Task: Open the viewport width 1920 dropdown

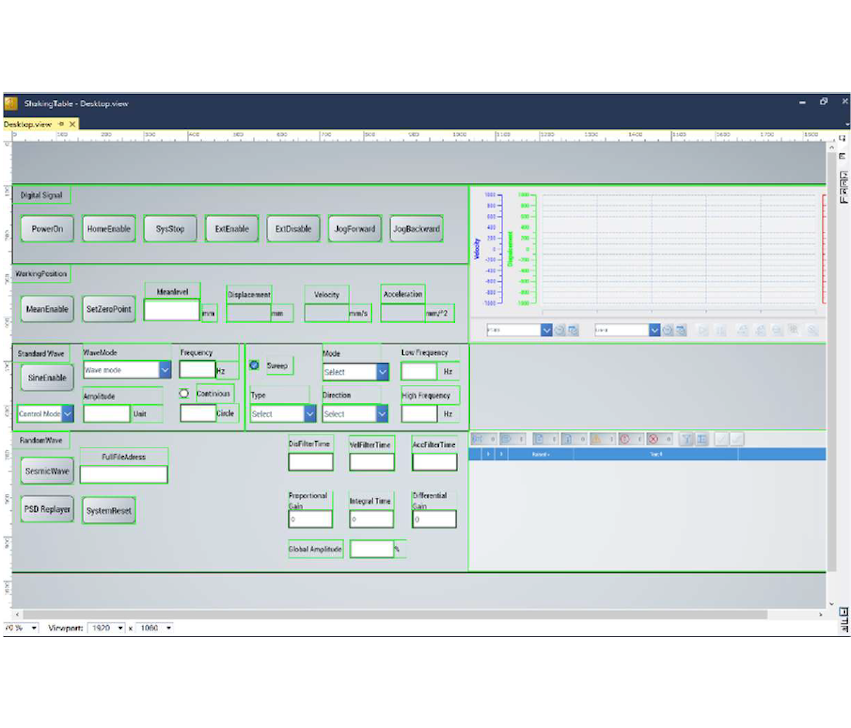Action: pyautogui.click(x=121, y=628)
